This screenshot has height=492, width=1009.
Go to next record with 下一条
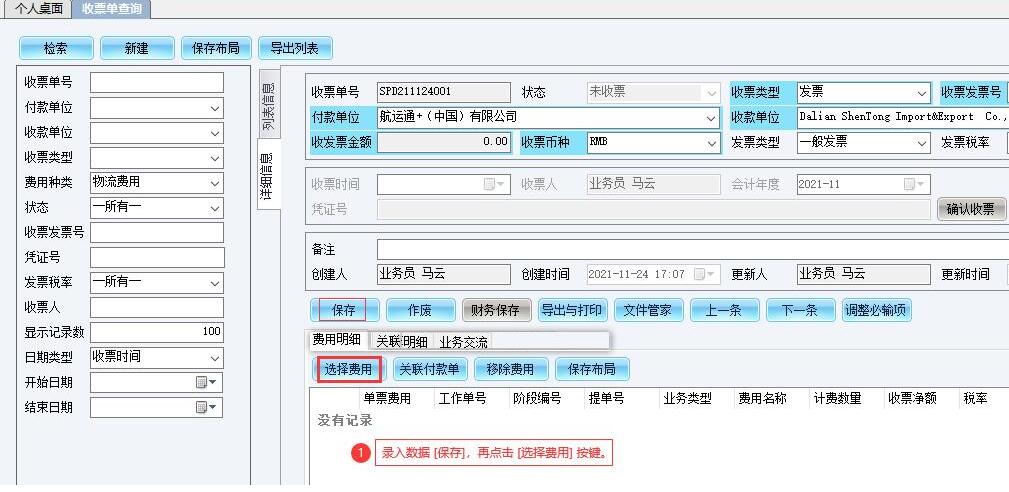click(x=799, y=310)
